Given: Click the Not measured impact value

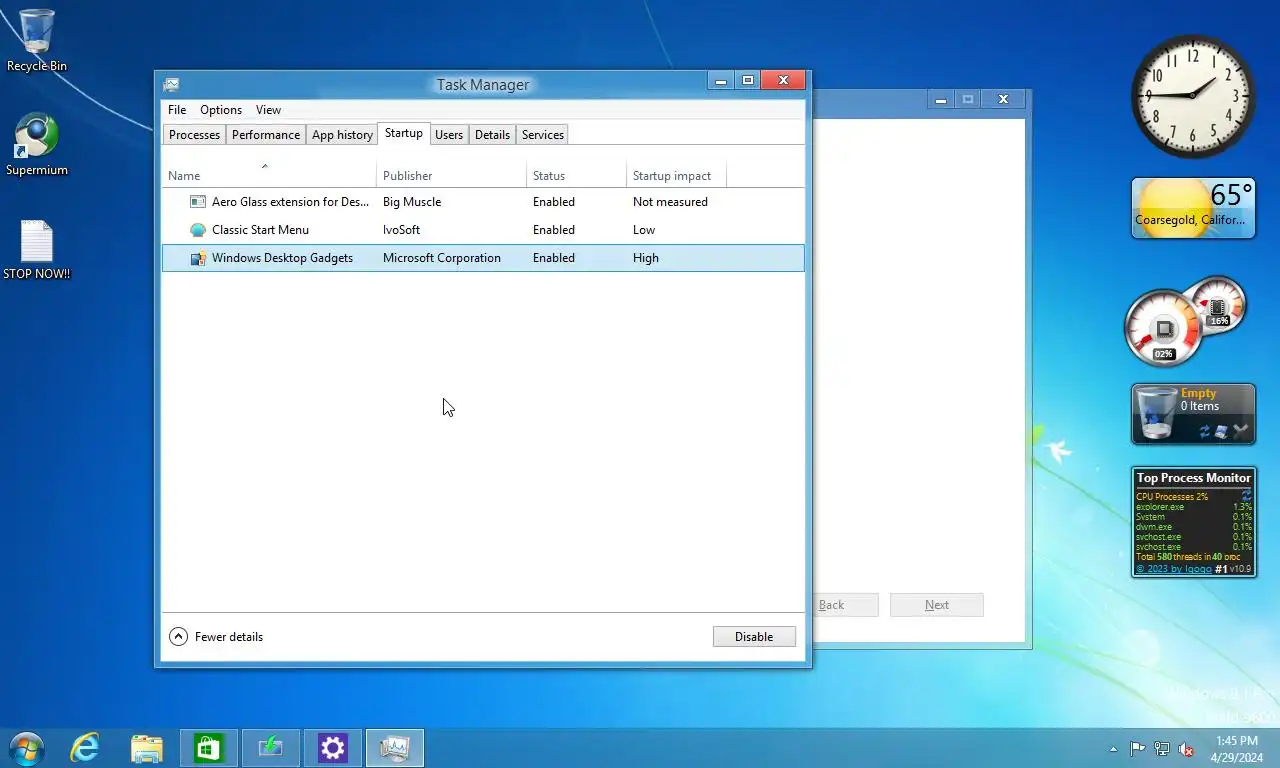Looking at the screenshot, I should tap(670, 202).
